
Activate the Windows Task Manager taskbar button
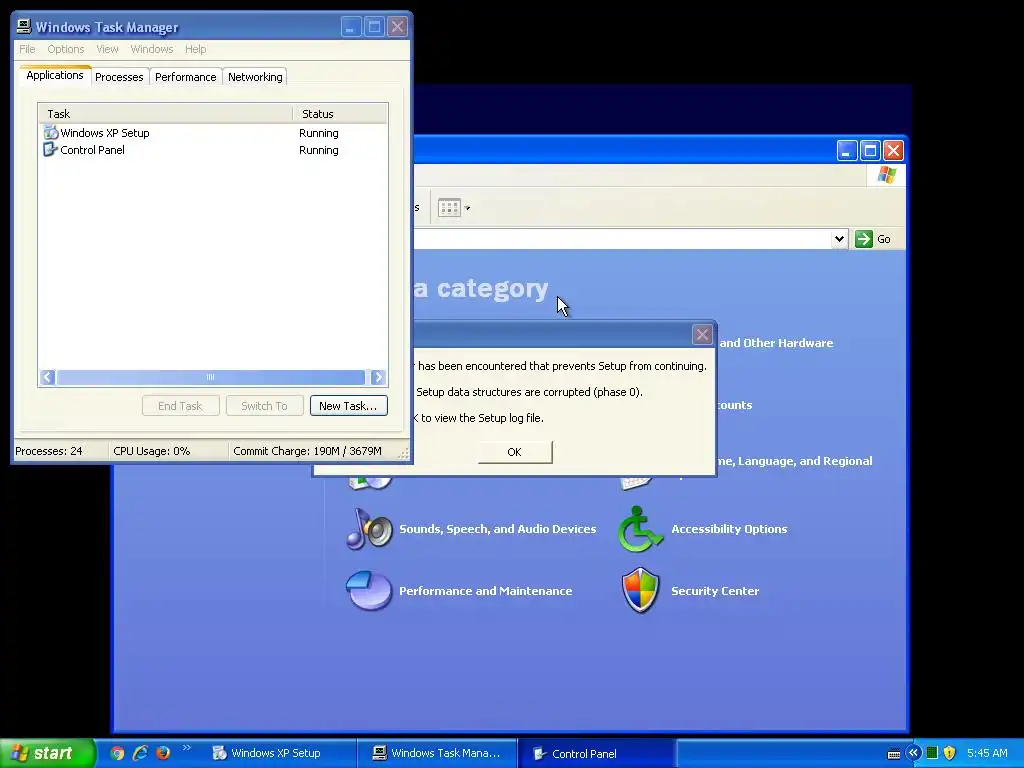pos(438,753)
